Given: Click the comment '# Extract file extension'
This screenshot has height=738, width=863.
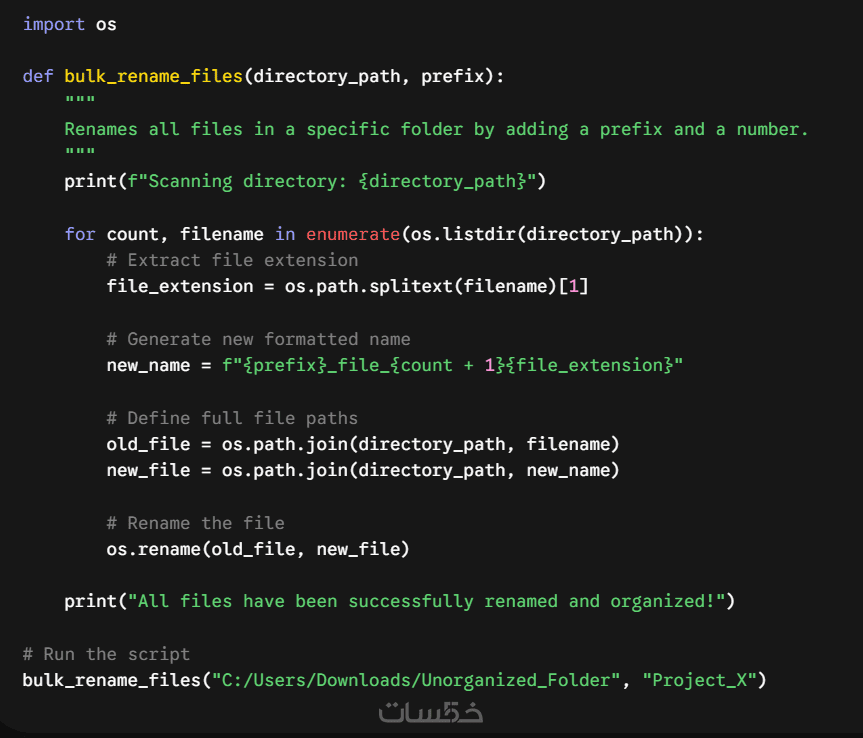Looking at the screenshot, I should click(232, 260).
